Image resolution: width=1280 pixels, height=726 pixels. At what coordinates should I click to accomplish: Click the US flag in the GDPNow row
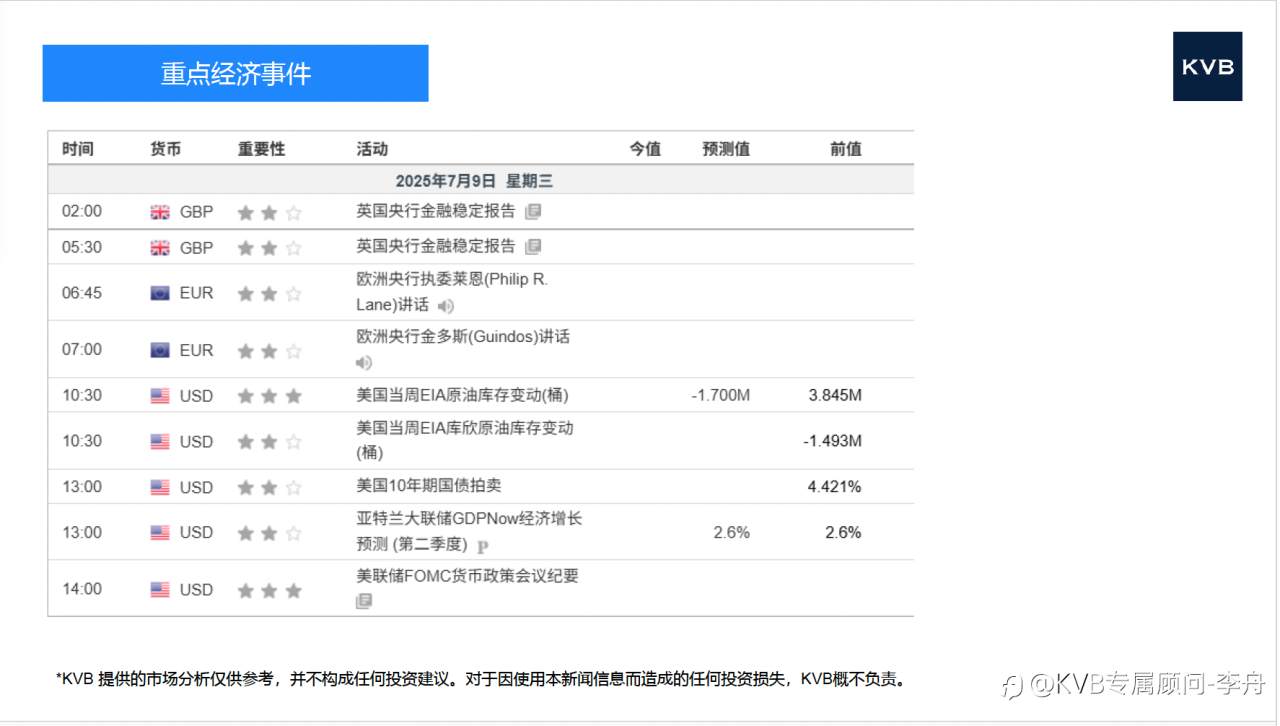point(160,533)
